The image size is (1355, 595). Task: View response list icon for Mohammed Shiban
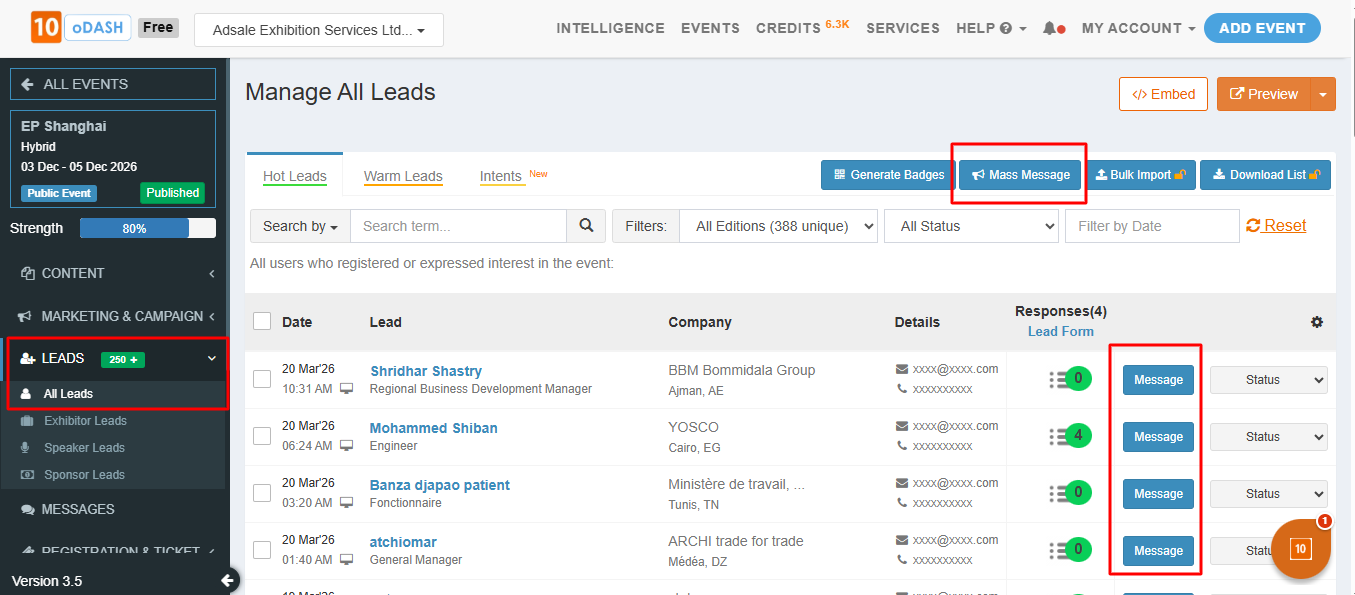tap(1059, 437)
